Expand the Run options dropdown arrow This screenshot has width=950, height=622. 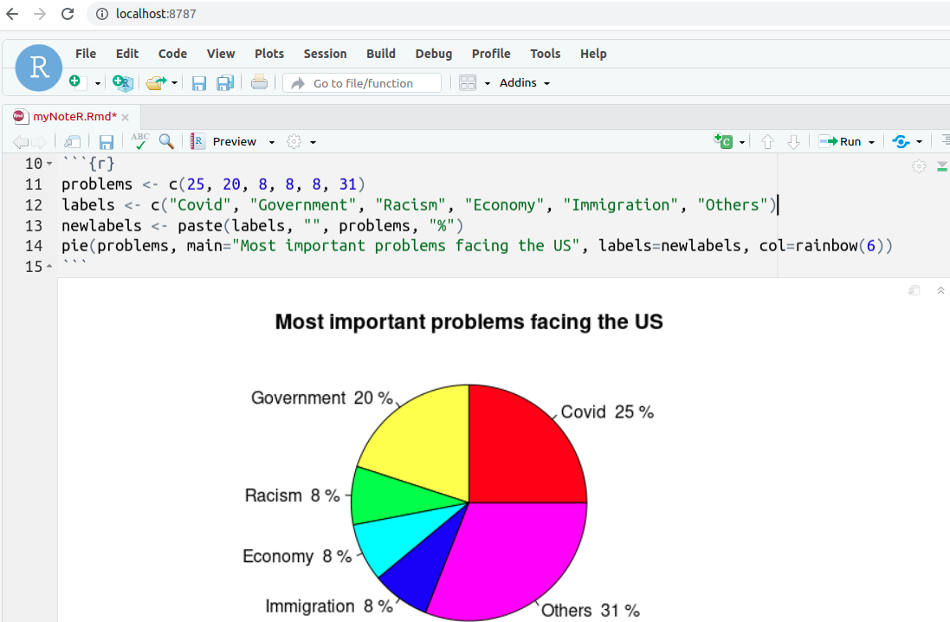click(x=870, y=141)
